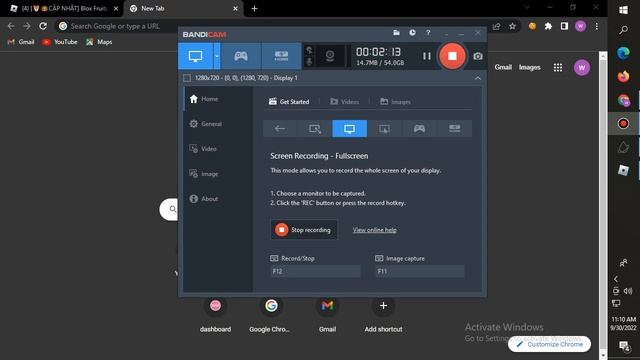Open Bandicam scheduled recording clock icon

[412, 33]
